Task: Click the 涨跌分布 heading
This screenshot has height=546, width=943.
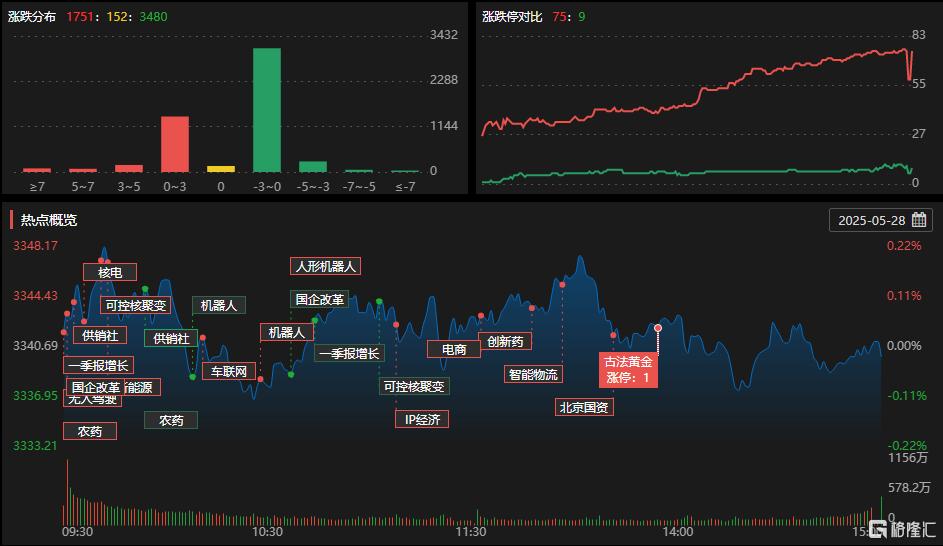Action: 32,17
